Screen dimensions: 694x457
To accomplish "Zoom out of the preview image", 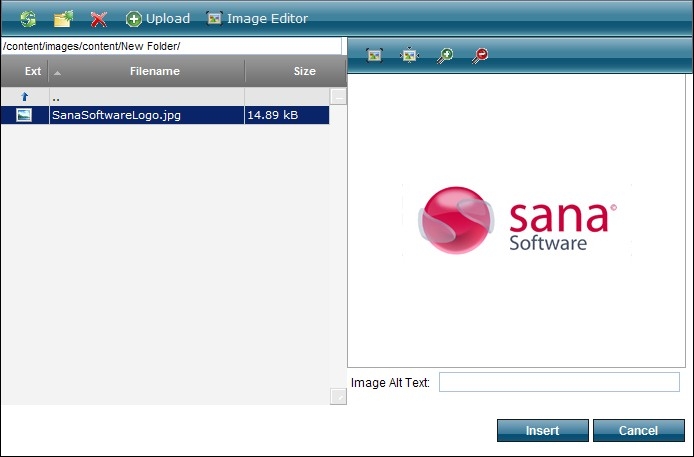I will click(480, 56).
